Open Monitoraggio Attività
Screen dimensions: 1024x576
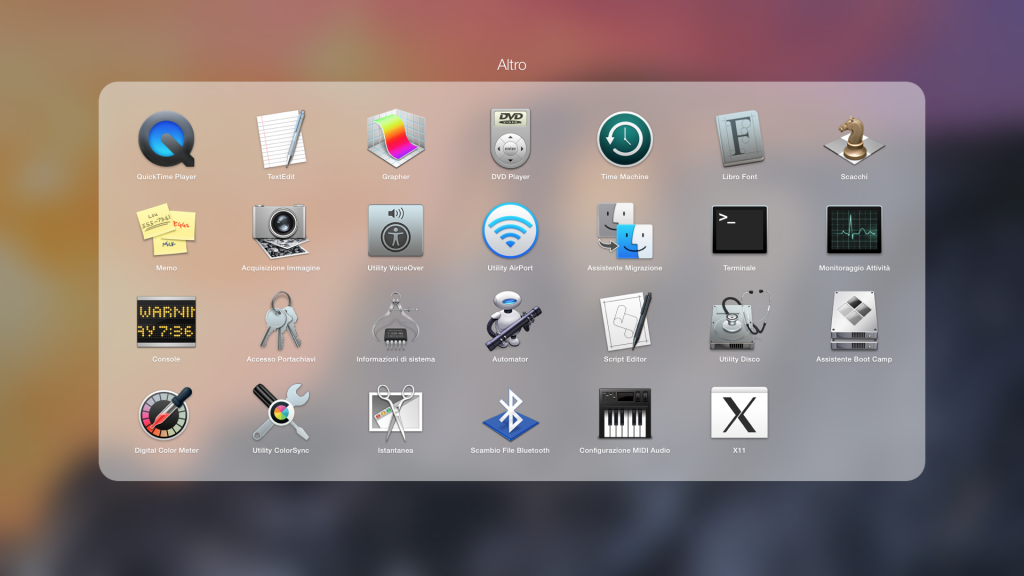tap(854, 230)
